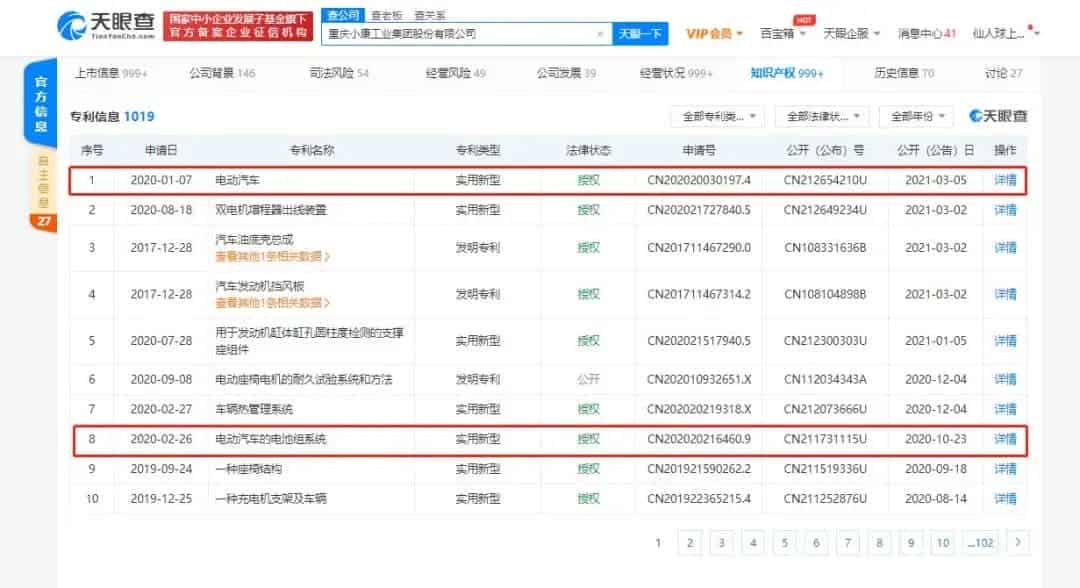
Task: Select the 历史信息 tab
Action: [x=904, y=73]
